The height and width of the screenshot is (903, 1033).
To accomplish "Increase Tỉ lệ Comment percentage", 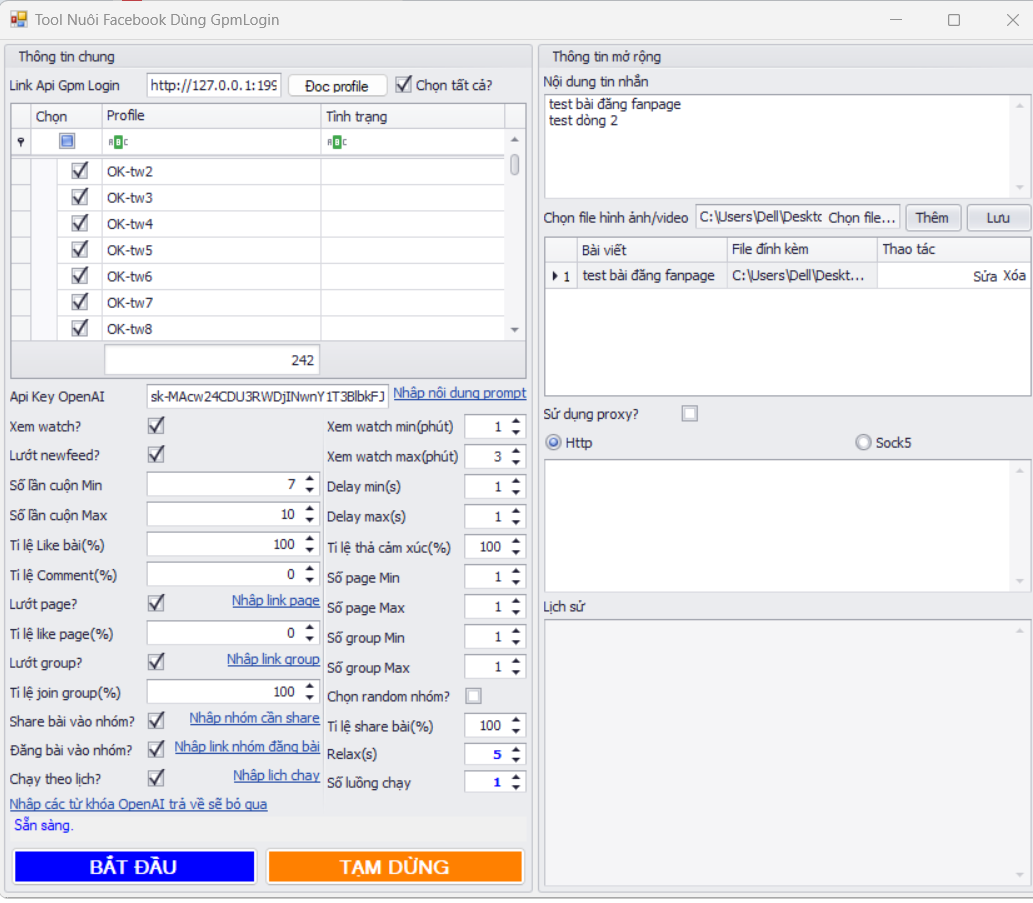I will tap(310, 569).
